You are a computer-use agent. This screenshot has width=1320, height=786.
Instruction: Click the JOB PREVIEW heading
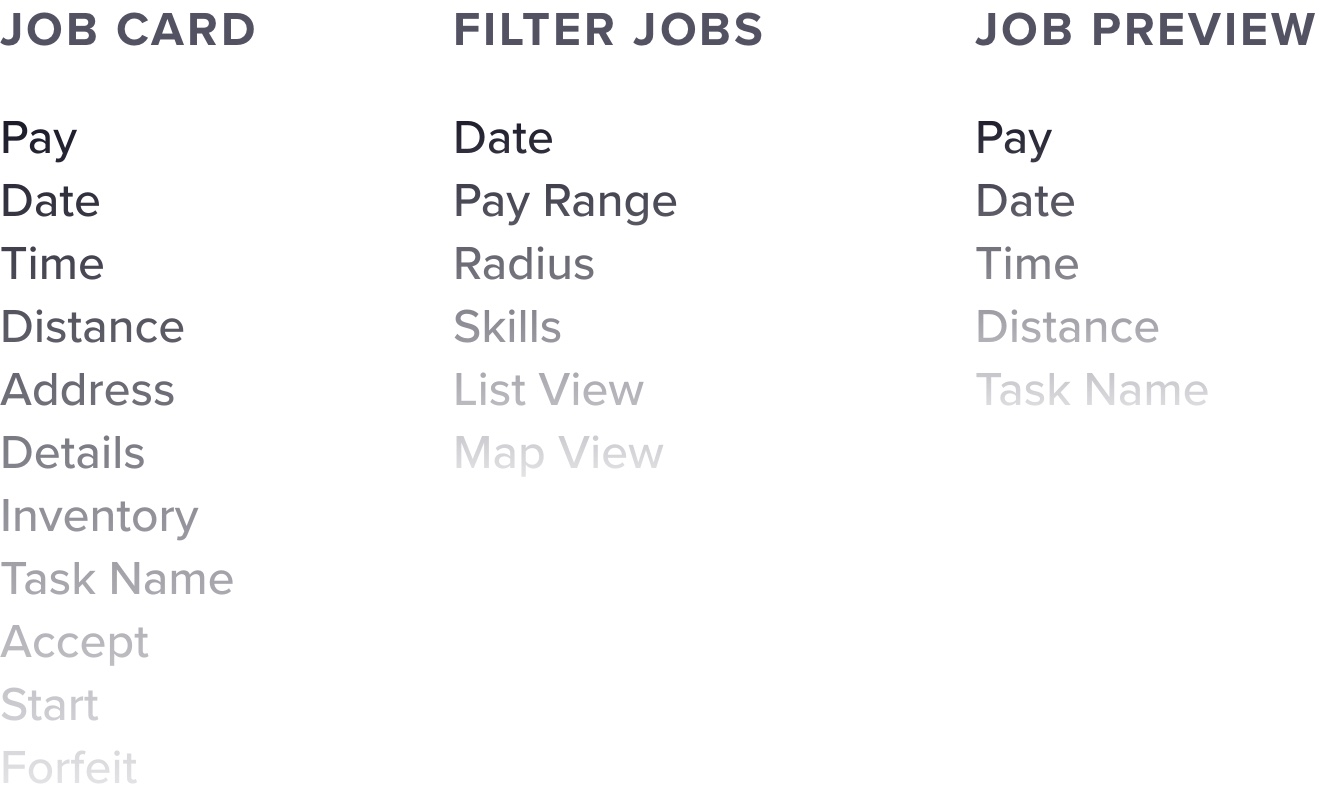coord(1146,30)
